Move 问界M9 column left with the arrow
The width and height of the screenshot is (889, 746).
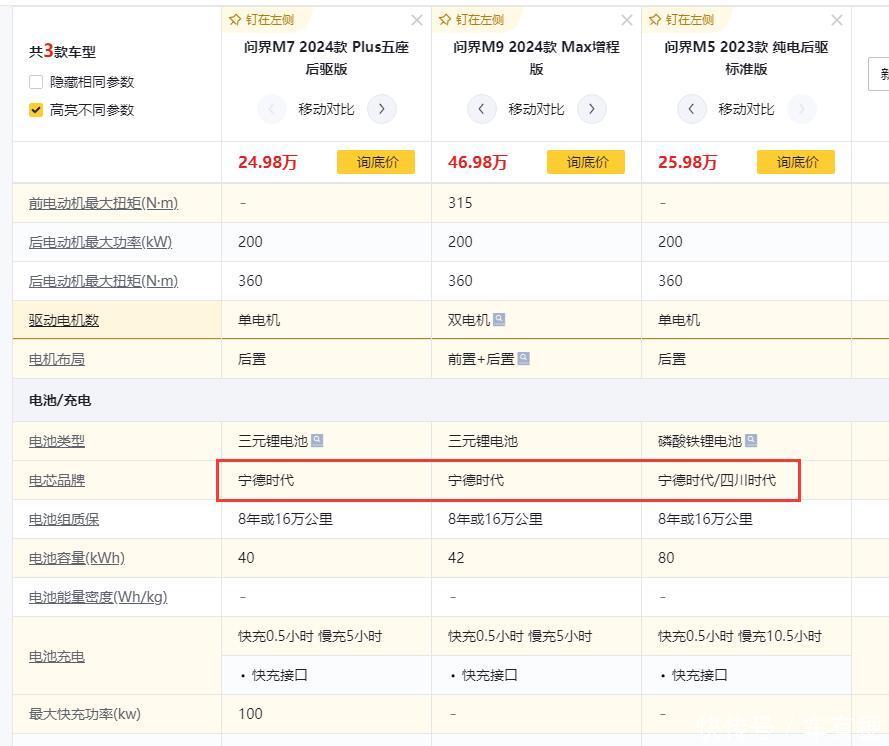482,109
